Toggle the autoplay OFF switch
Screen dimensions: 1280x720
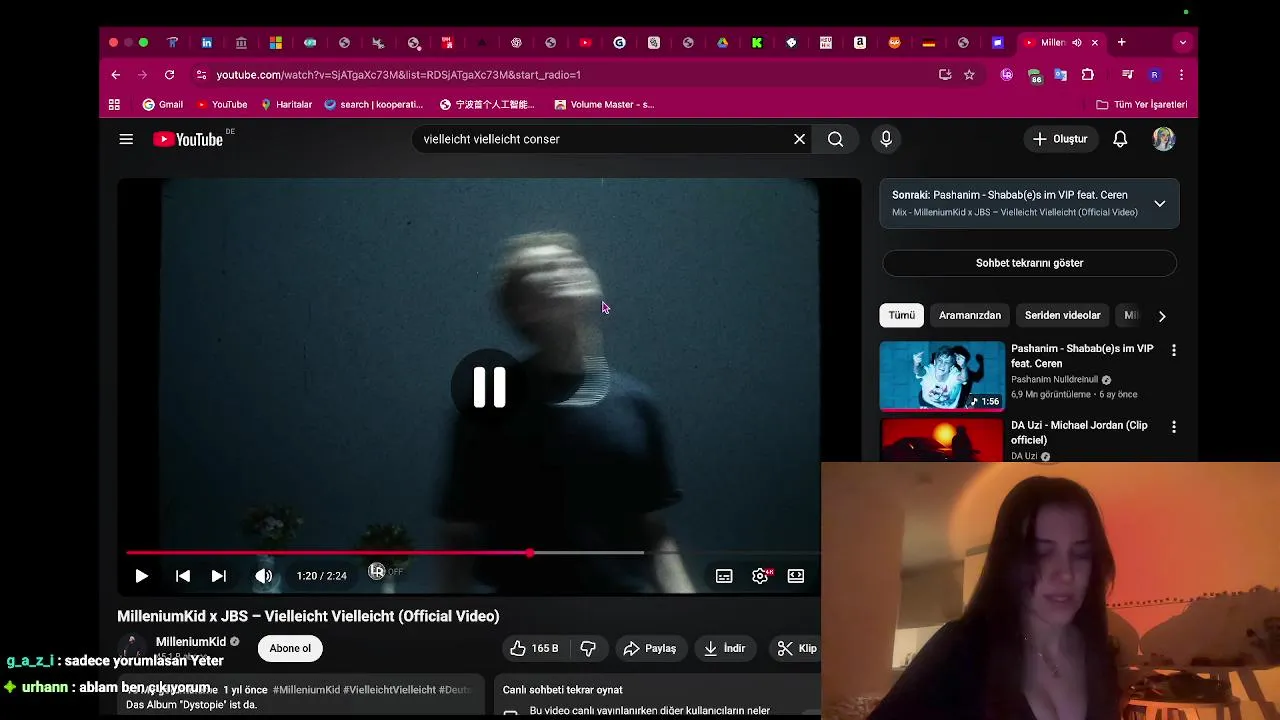[384, 572]
